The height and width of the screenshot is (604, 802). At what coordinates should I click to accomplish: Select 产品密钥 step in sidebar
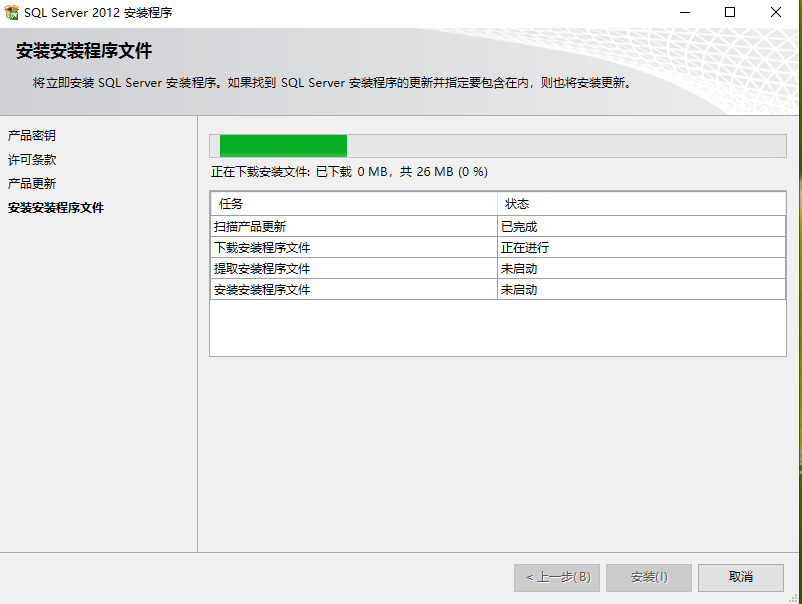click(32, 136)
